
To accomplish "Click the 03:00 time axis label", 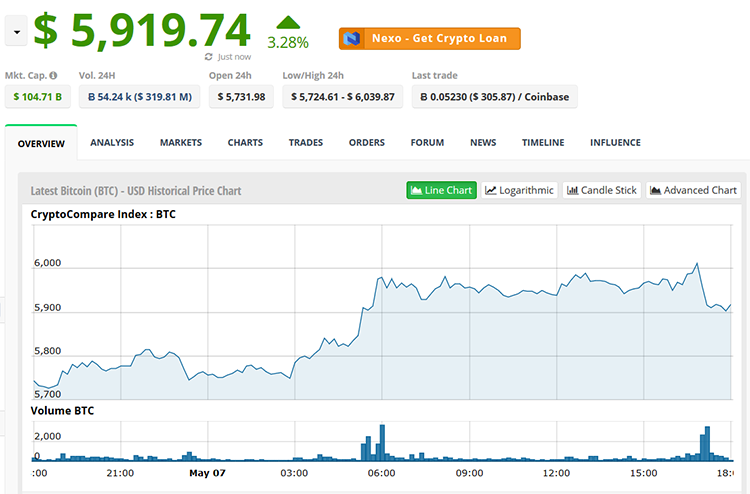I will (294, 473).
